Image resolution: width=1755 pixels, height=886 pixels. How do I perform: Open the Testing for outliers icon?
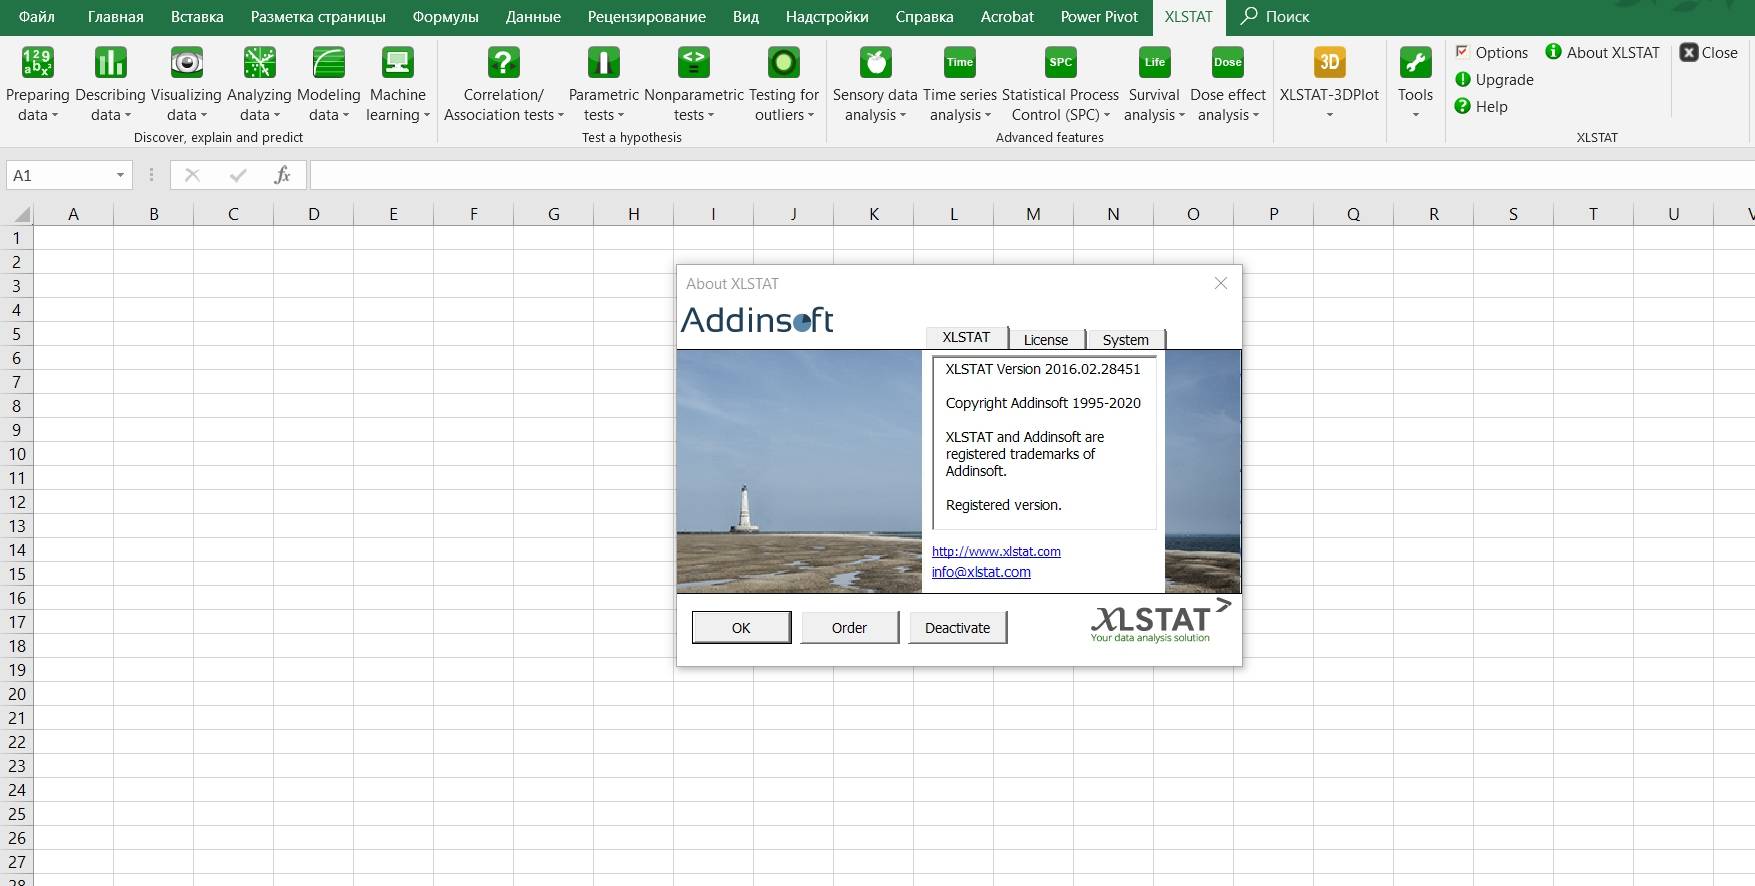coord(784,63)
